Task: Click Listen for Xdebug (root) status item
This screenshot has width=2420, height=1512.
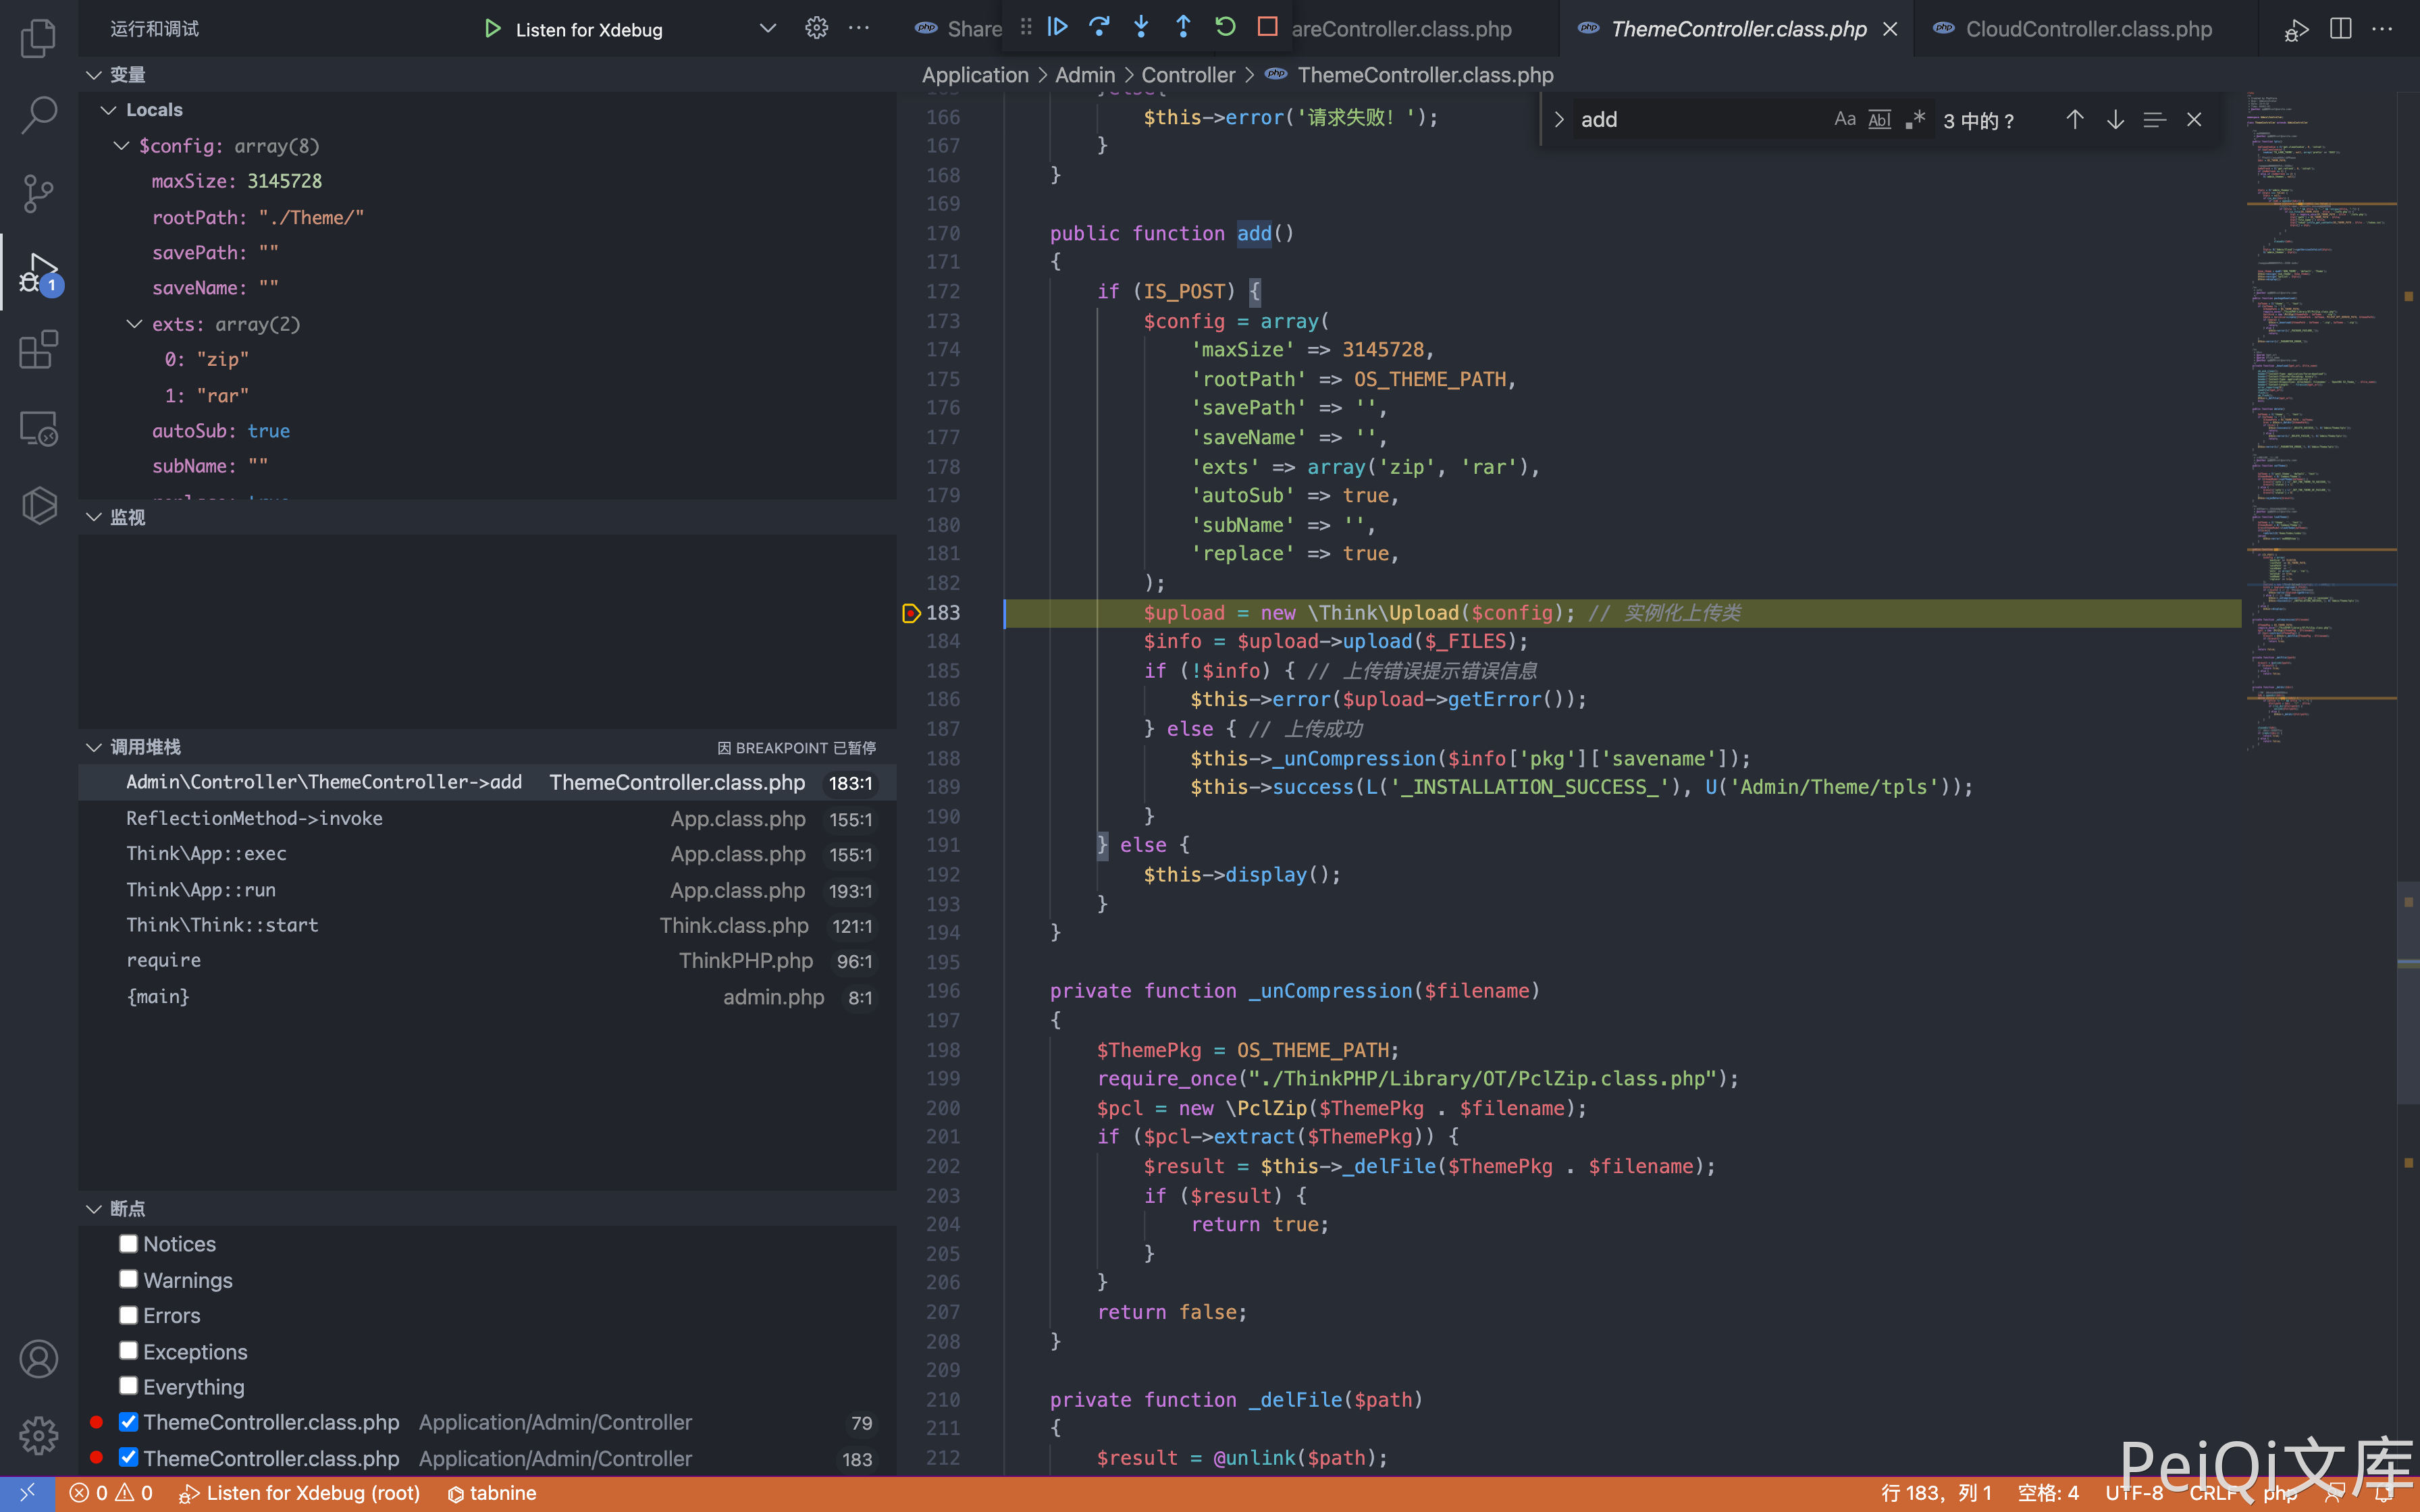Action: pyautogui.click(x=299, y=1493)
